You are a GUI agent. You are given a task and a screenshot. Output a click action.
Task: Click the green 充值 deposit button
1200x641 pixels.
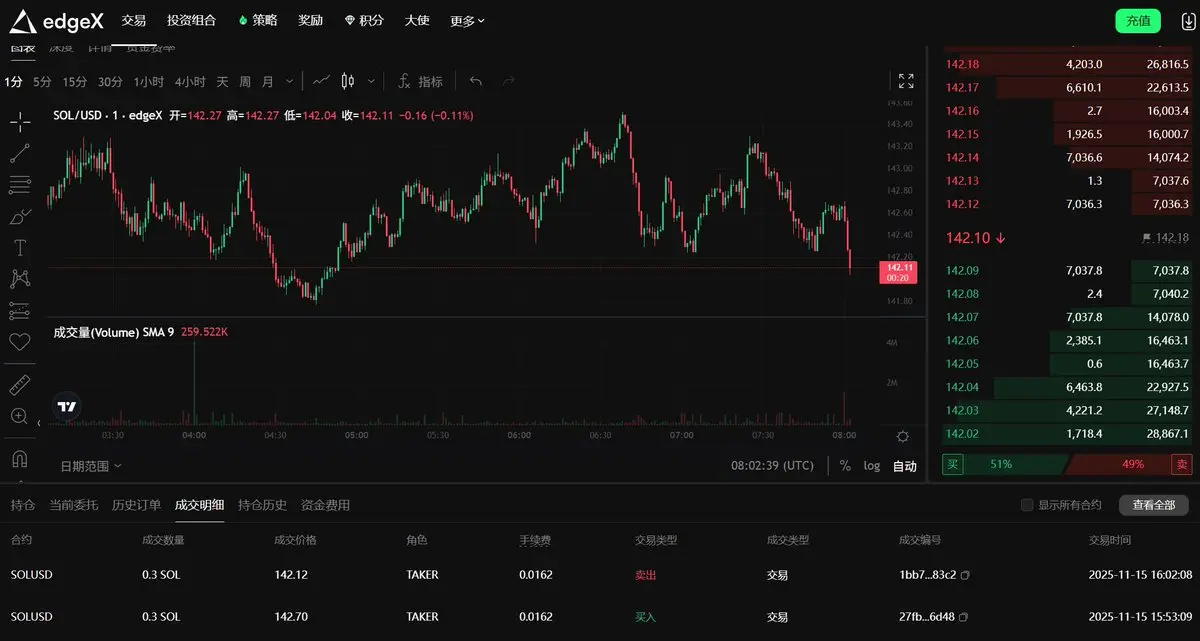click(x=1138, y=21)
